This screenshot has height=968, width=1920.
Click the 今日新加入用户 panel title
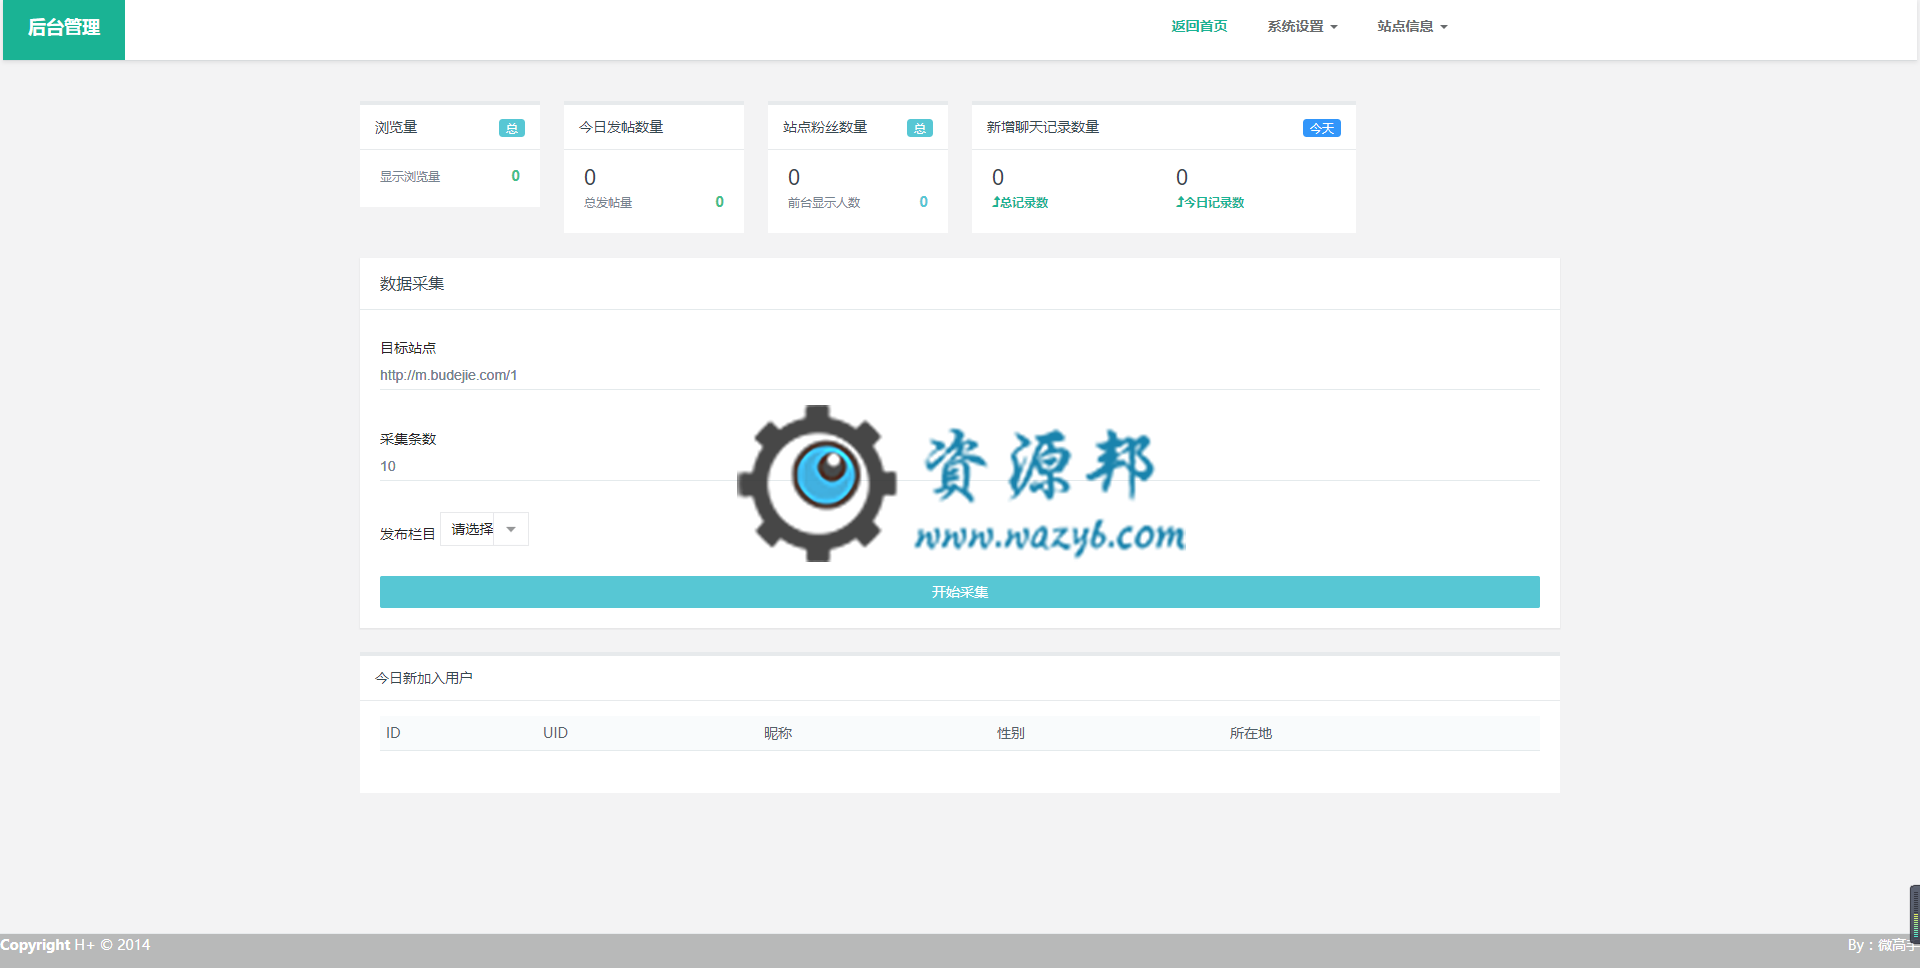(x=424, y=678)
